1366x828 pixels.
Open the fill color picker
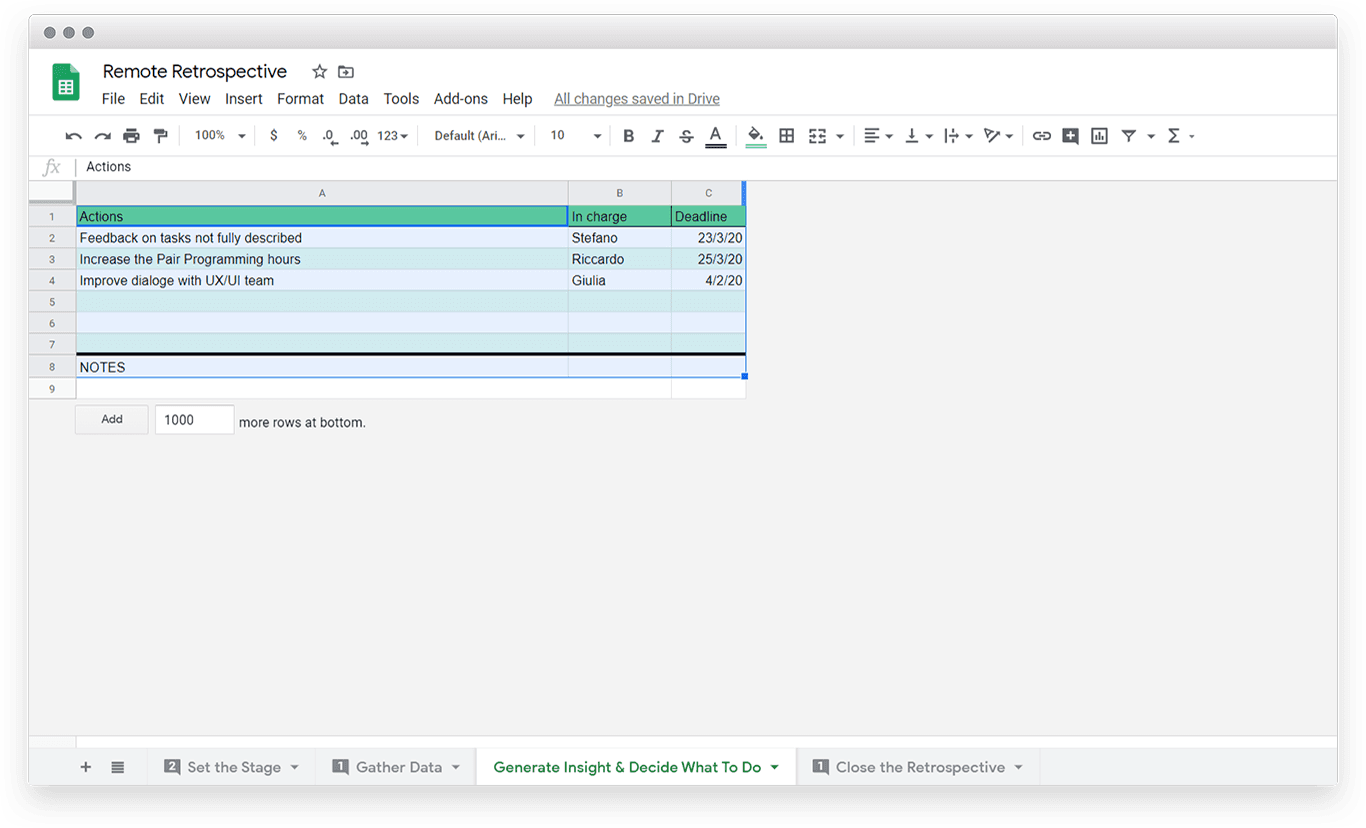pos(756,136)
